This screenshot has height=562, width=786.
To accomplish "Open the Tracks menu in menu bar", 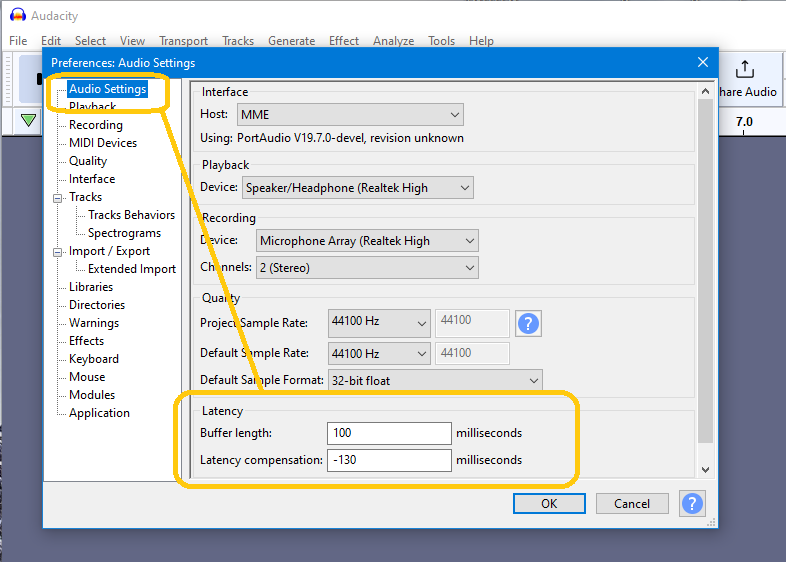I will pyautogui.click(x=238, y=41).
